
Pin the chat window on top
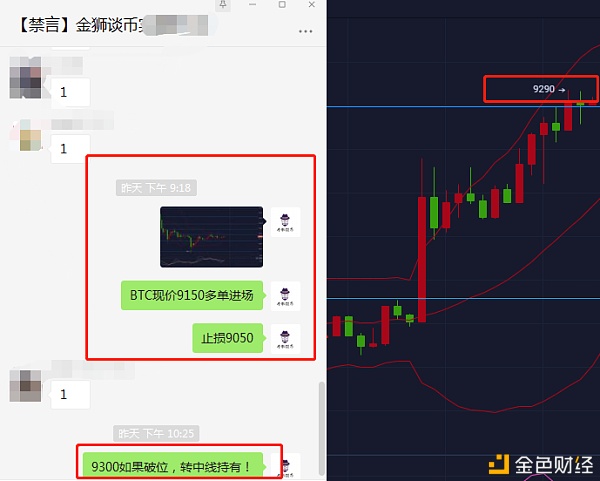click(x=223, y=5)
